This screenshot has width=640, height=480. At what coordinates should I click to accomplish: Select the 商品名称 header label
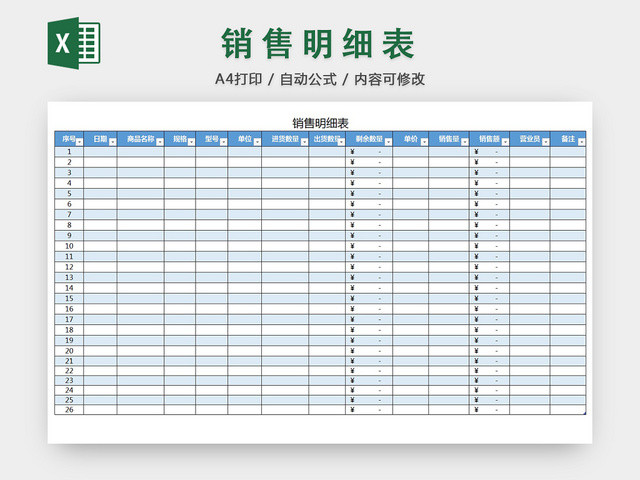pyautogui.click(x=140, y=139)
